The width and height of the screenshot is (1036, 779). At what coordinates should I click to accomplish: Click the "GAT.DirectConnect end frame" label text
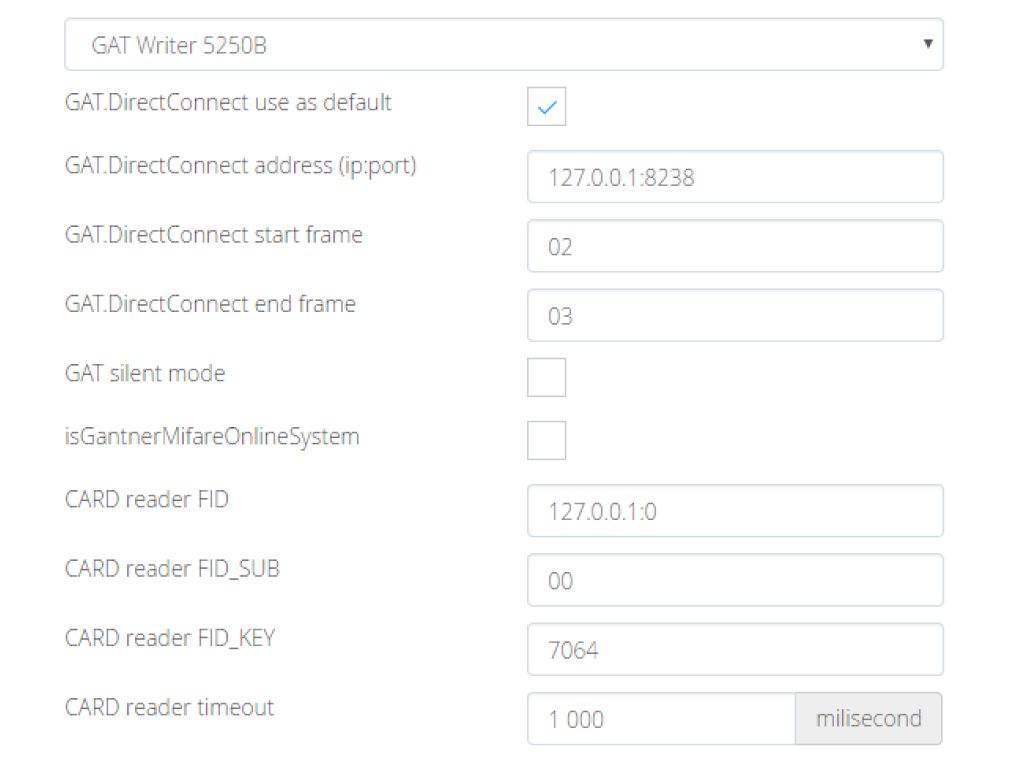[x=210, y=304]
